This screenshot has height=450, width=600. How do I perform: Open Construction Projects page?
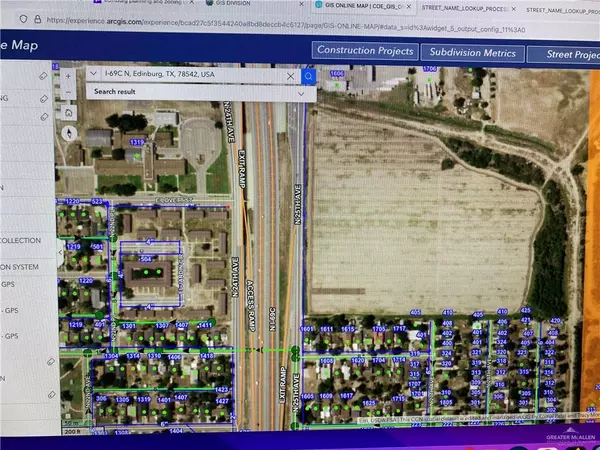pyautogui.click(x=365, y=51)
